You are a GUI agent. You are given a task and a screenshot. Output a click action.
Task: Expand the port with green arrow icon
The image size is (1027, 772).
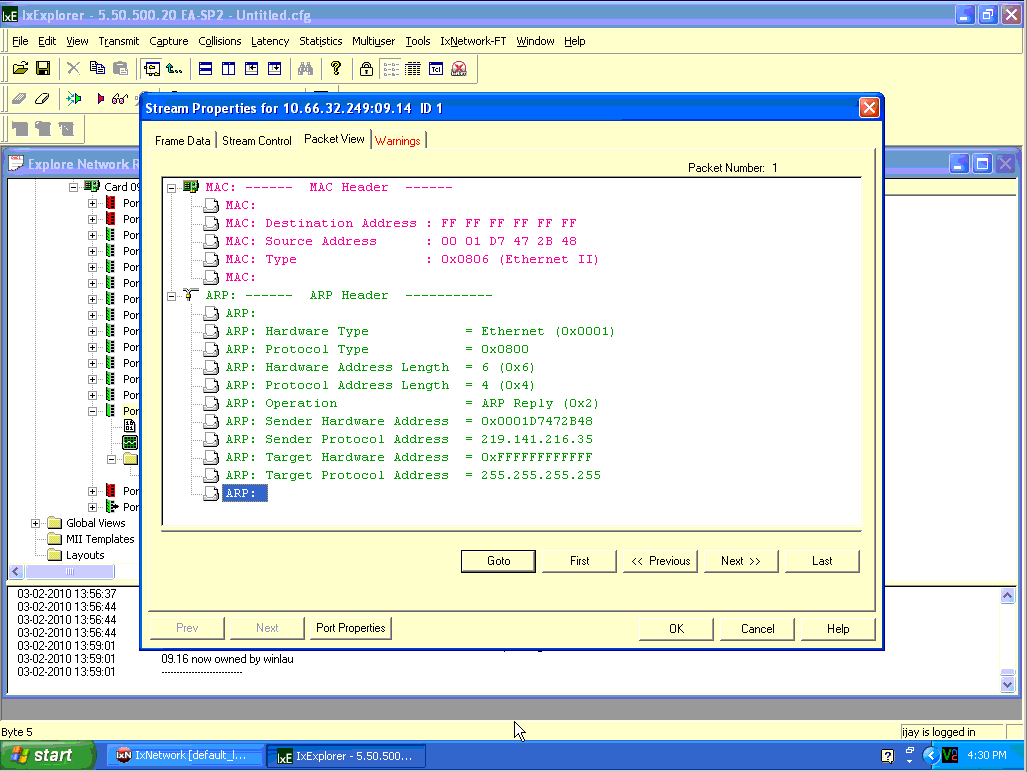click(92, 507)
